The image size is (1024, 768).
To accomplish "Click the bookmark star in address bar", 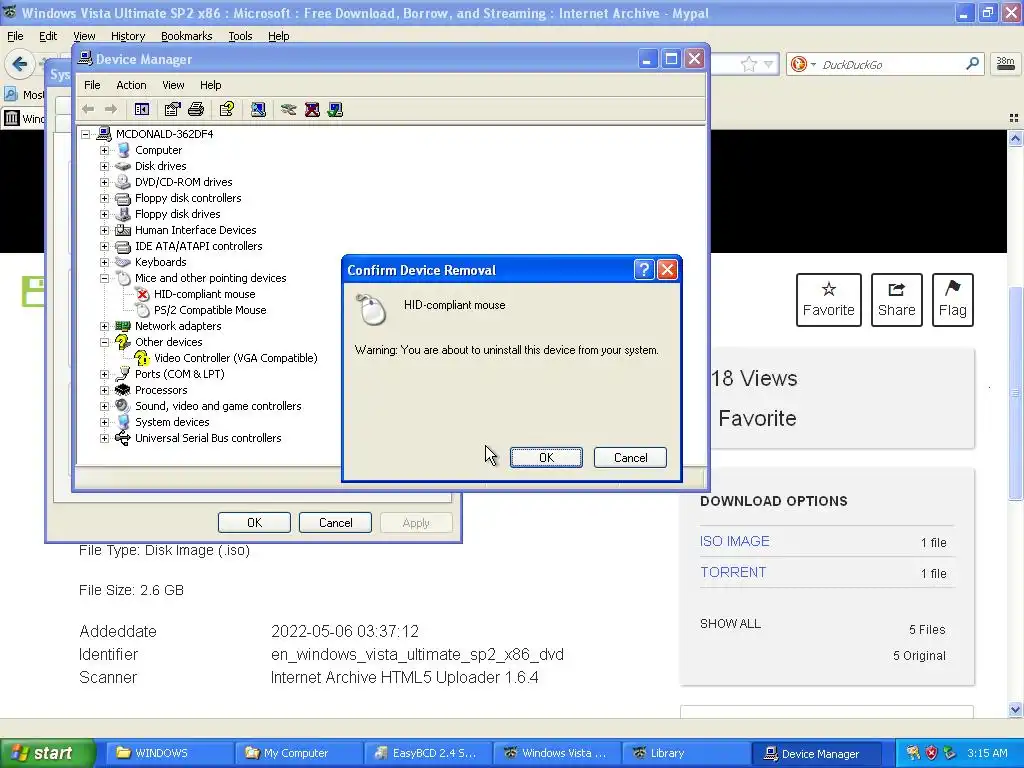I will tap(748, 64).
